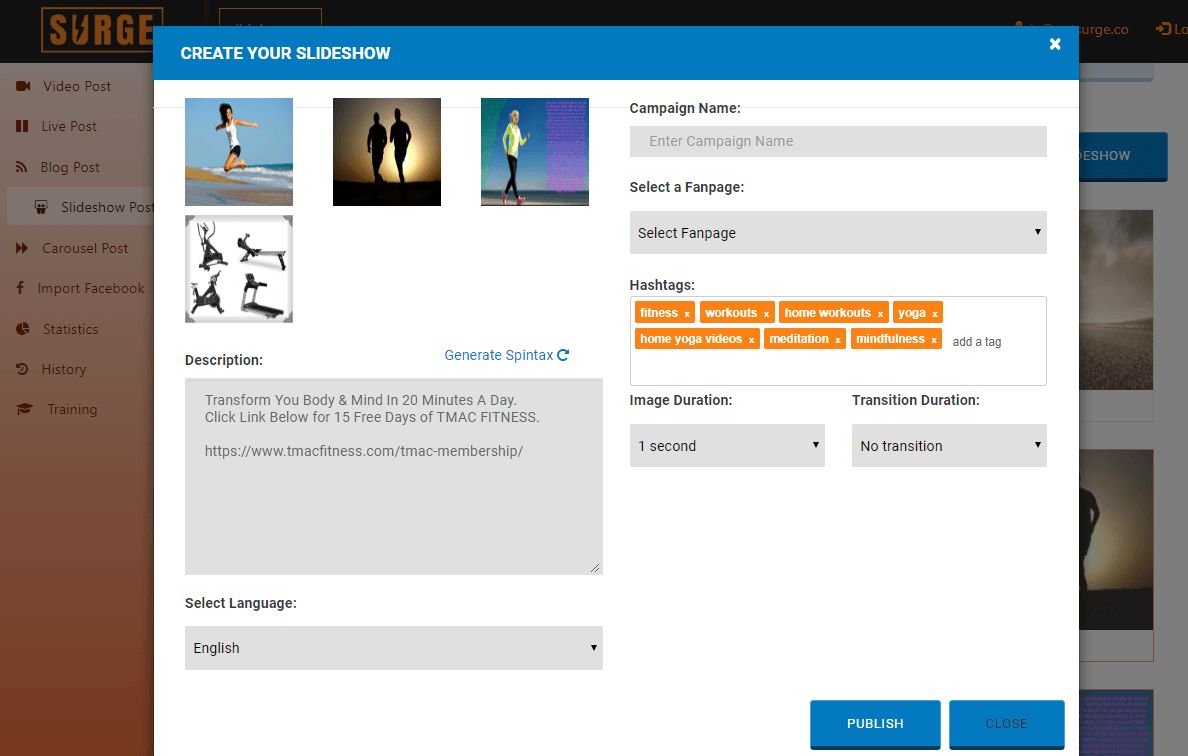
Task: Close the Create Your Slideshow dialog
Action: [x=1055, y=44]
